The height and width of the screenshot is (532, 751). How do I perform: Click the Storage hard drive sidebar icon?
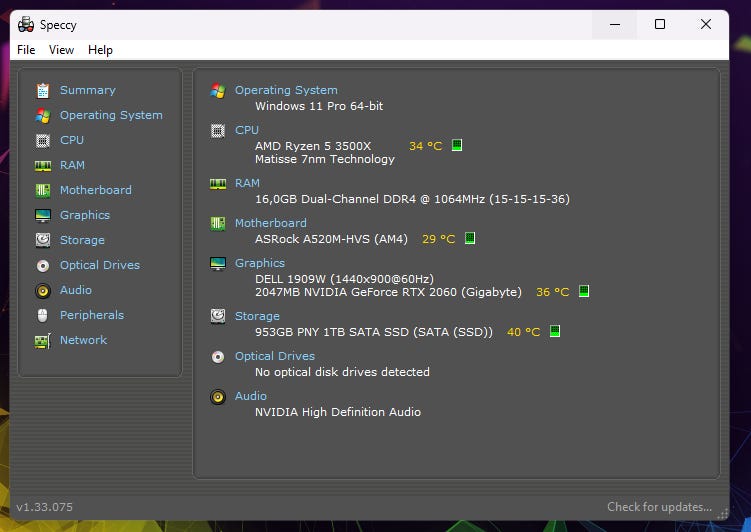(x=42, y=241)
